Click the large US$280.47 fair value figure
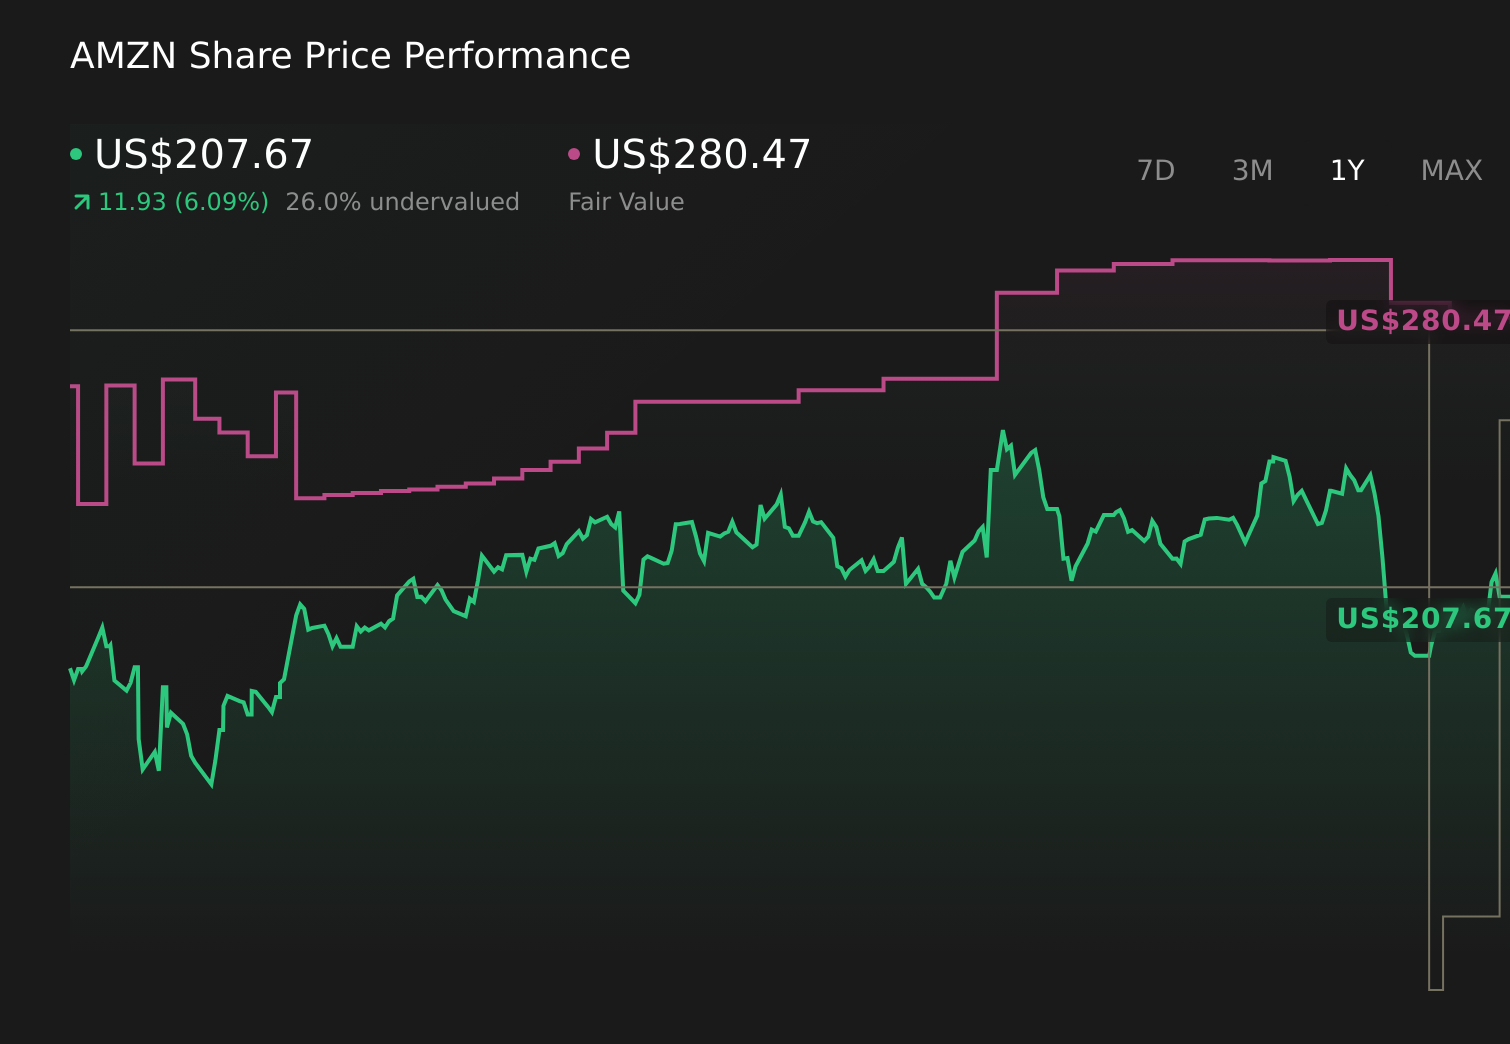The height and width of the screenshot is (1044, 1510). tap(701, 155)
